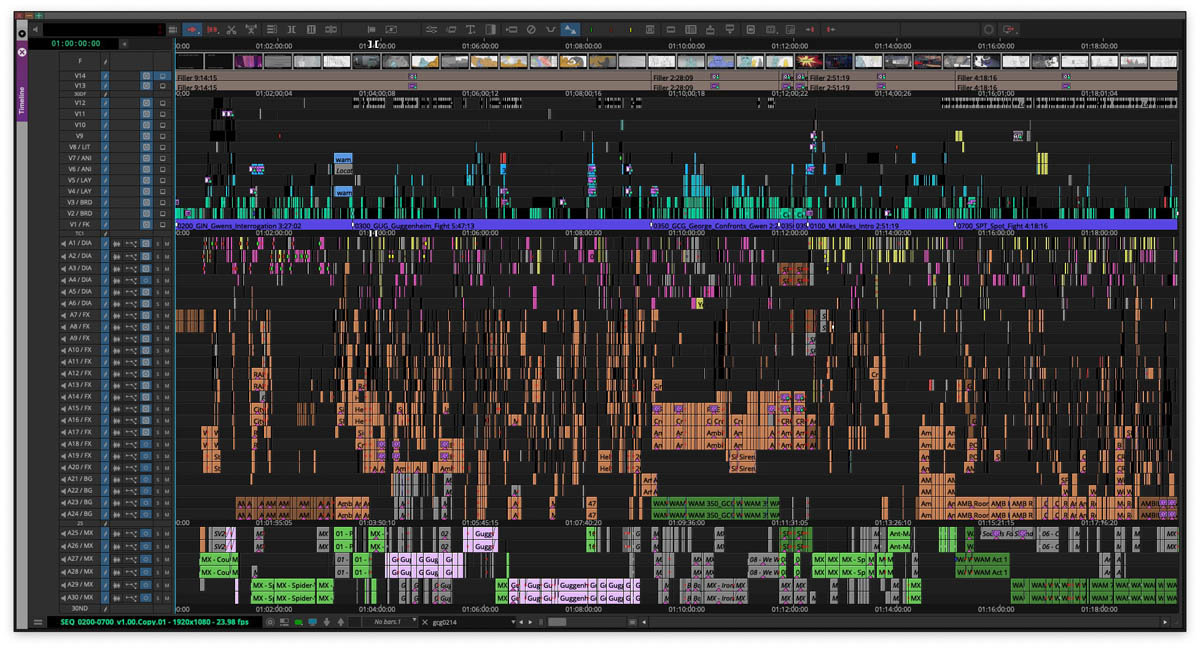Viewport: 1200px width, 648px height.
Task: Click the Remove Effect circle-slash icon
Action: 531,30
